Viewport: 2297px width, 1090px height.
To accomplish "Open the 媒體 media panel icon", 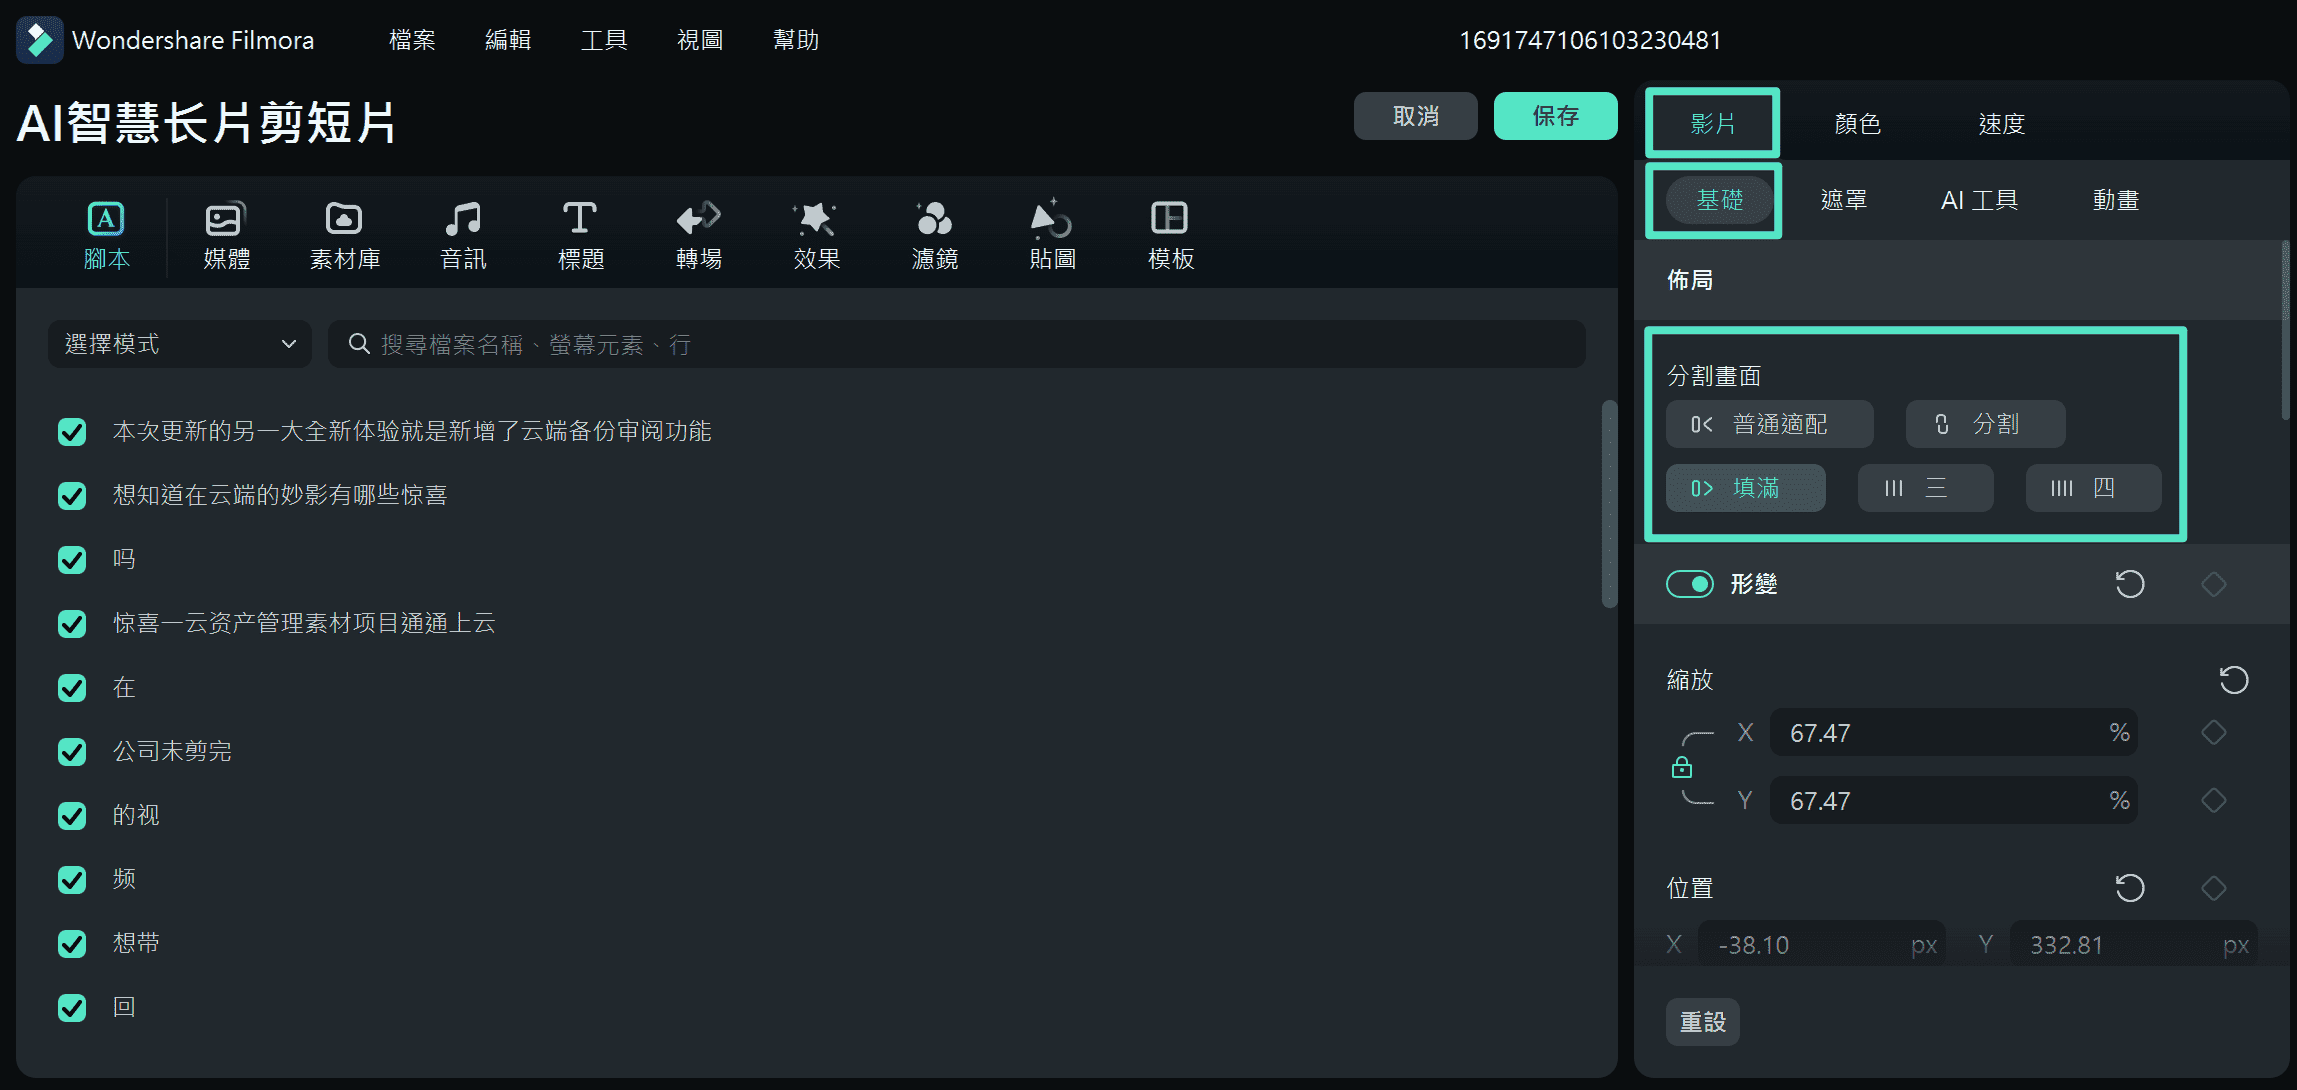I will (226, 219).
